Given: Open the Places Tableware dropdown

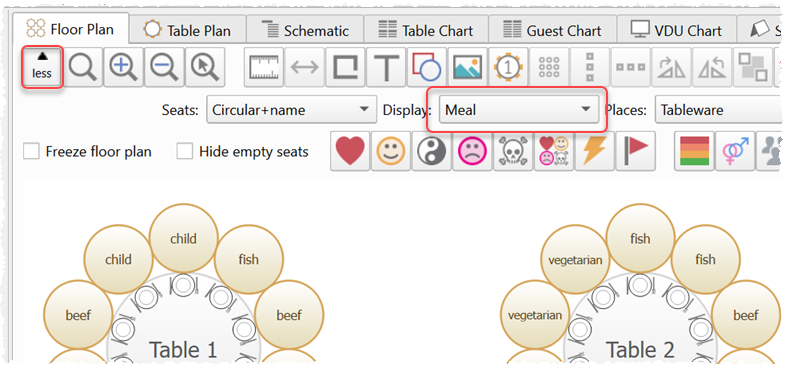Looking at the screenshot, I should 719,110.
